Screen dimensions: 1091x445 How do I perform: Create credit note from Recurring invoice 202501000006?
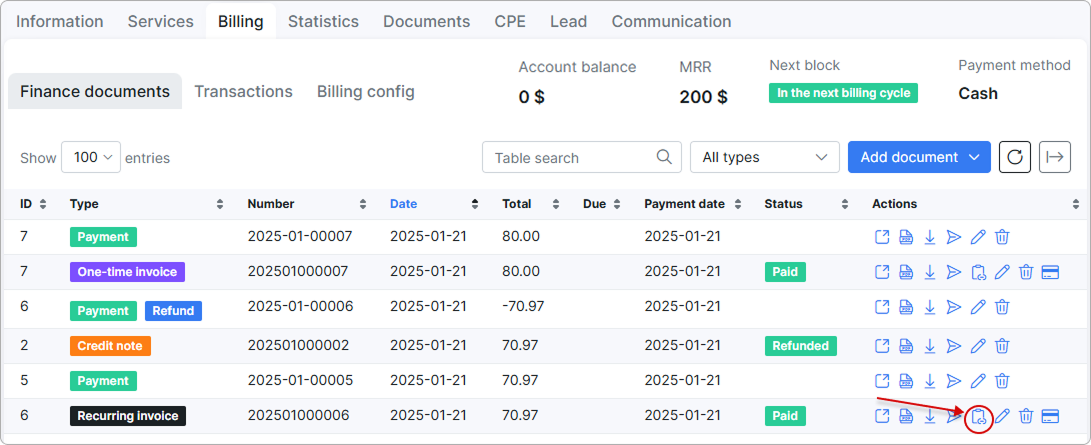click(979, 416)
